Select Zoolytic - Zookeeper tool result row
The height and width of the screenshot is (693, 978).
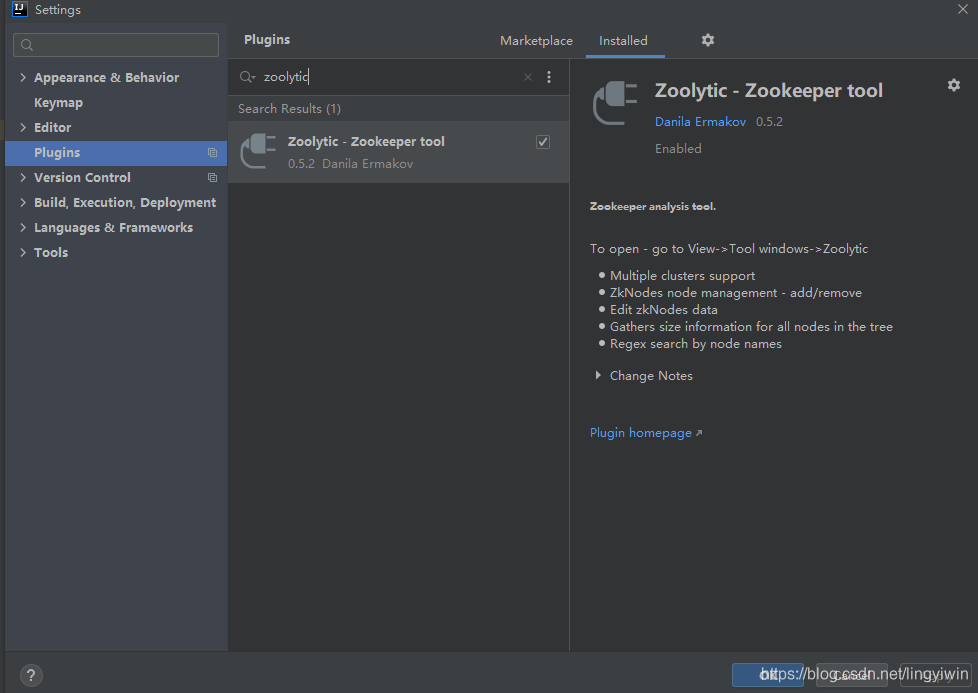point(399,152)
